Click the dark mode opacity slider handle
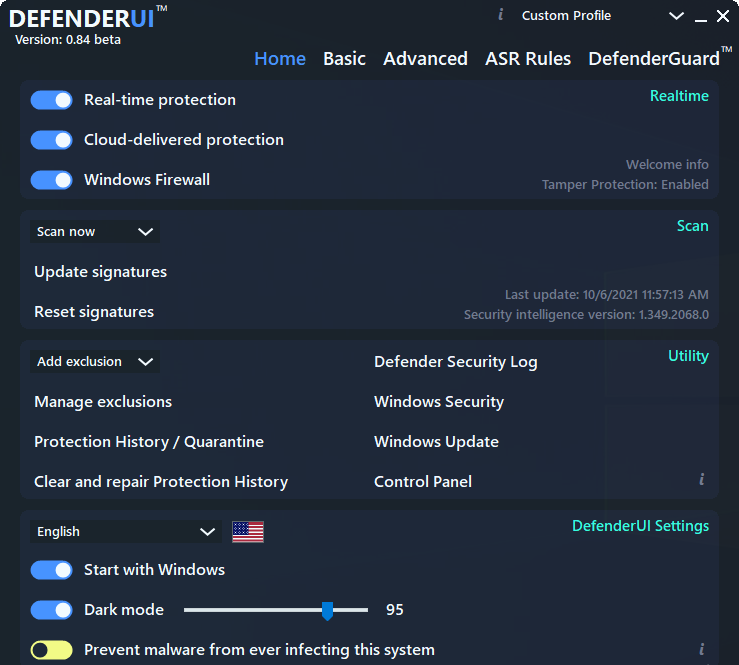739x665 pixels. [327, 611]
